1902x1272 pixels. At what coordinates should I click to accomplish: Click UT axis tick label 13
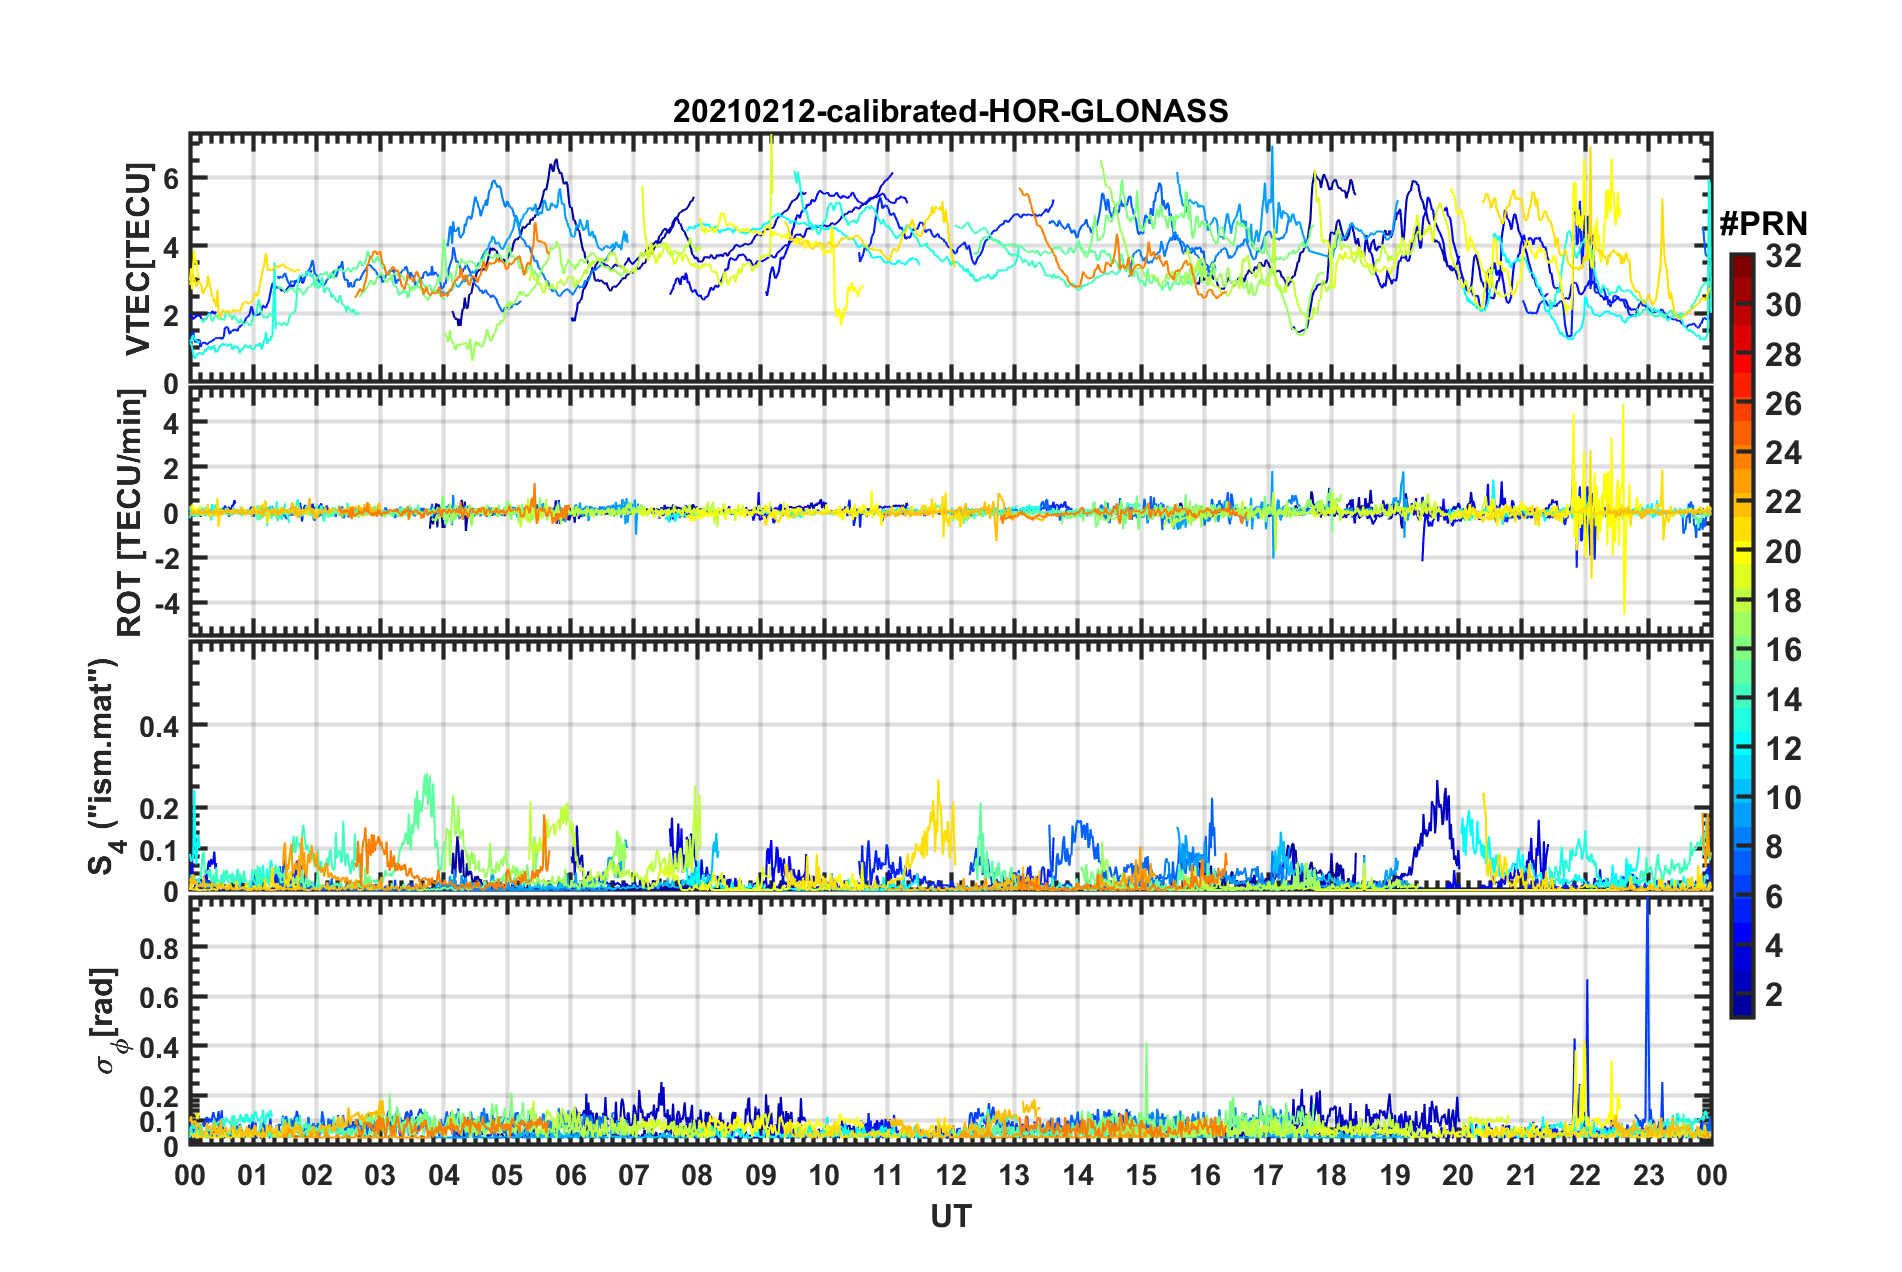coord(1014,1175)
